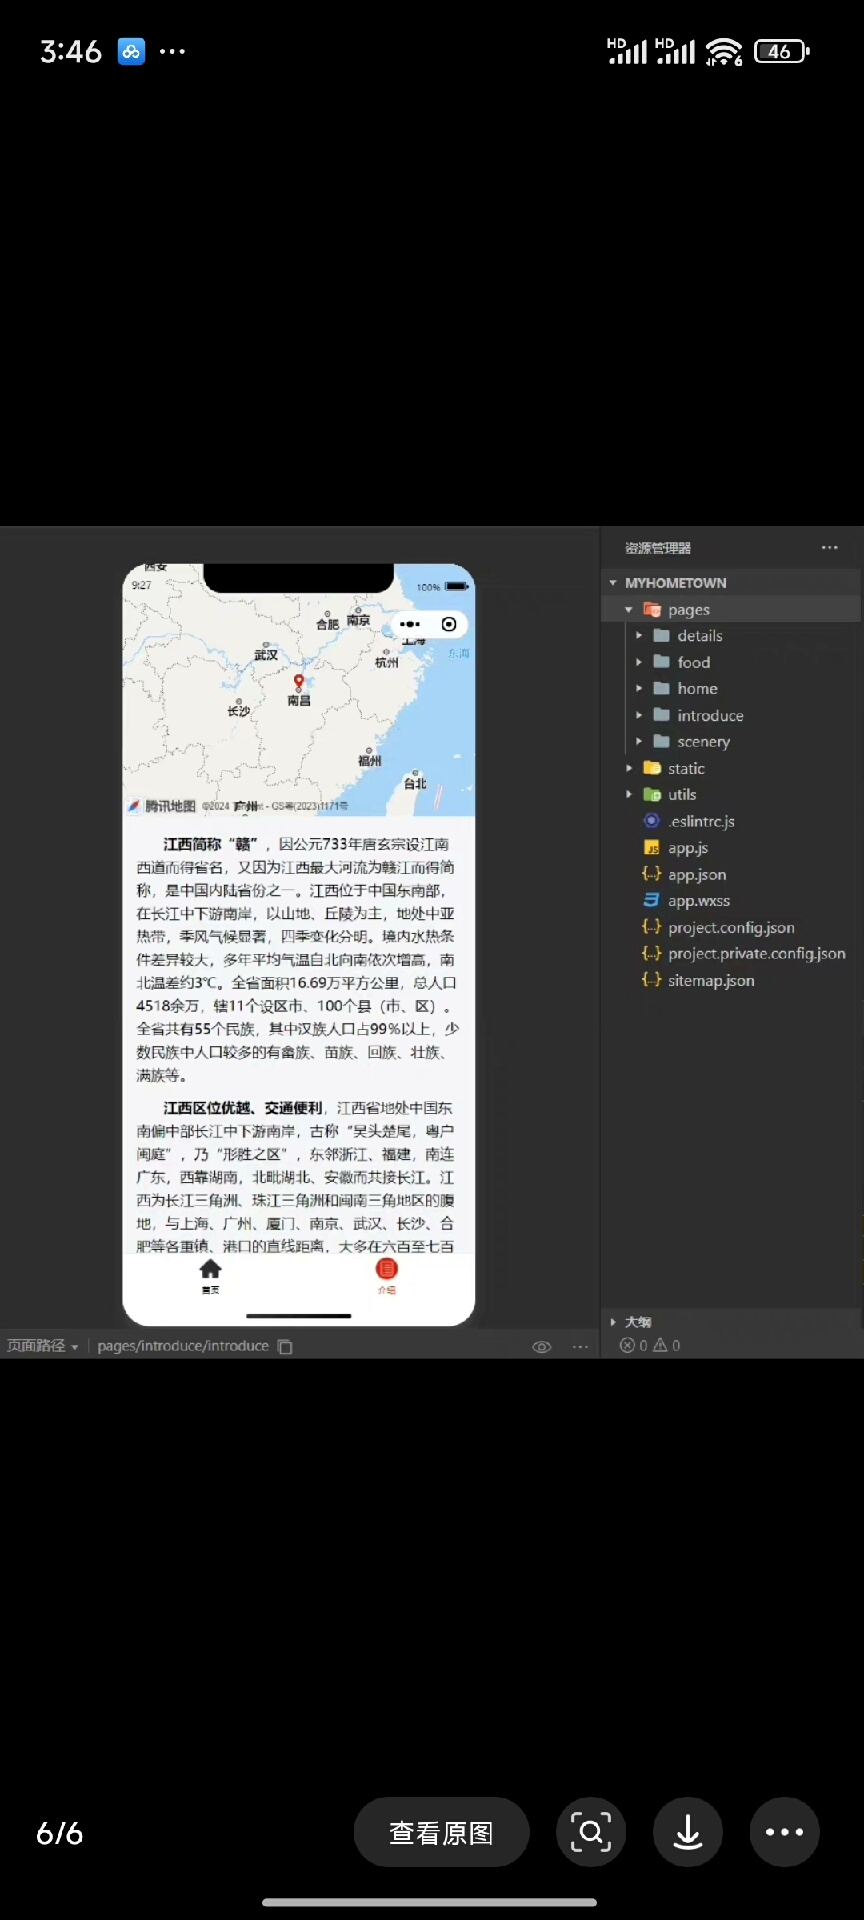Click the static folder icon
The image size is (864, 1920).
[x=652, y=768]
